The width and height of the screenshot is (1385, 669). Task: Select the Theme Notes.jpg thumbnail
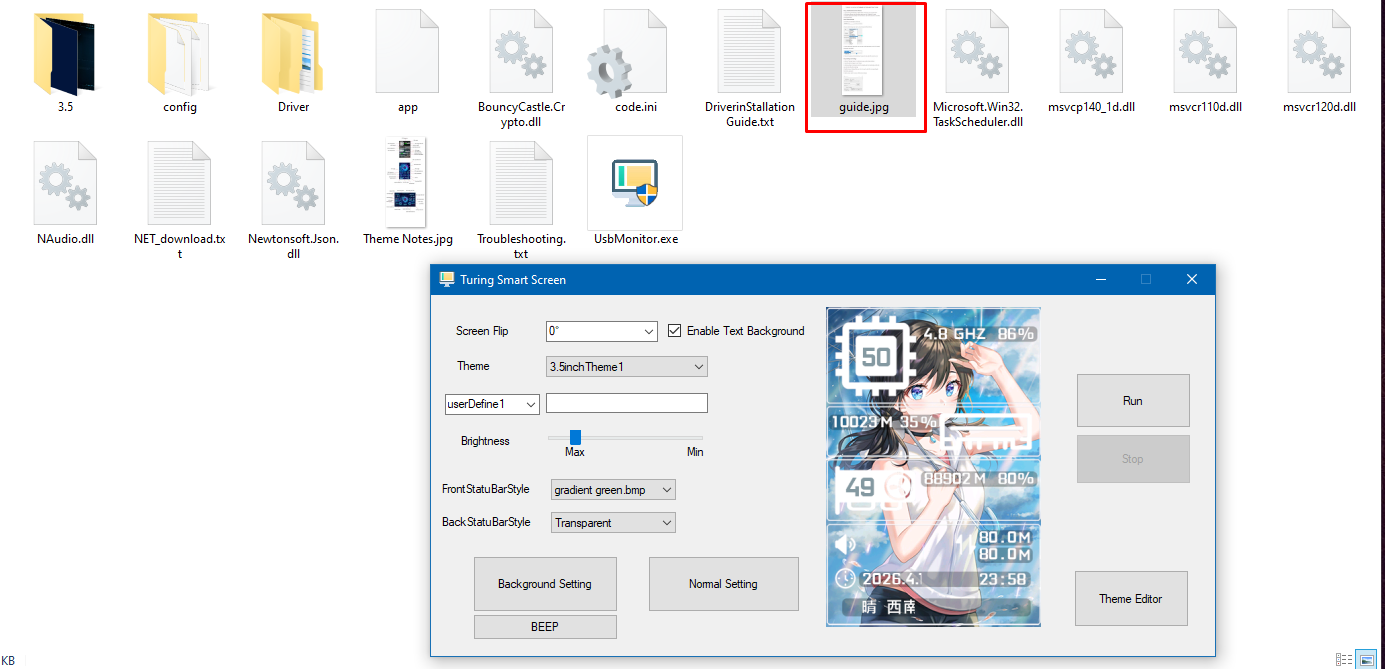(x=406, y=182)
